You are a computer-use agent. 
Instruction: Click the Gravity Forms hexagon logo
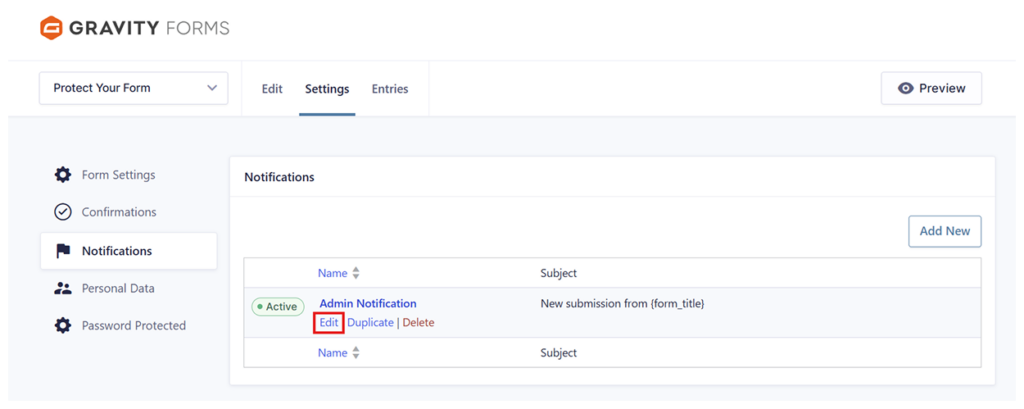click(51, 28)
